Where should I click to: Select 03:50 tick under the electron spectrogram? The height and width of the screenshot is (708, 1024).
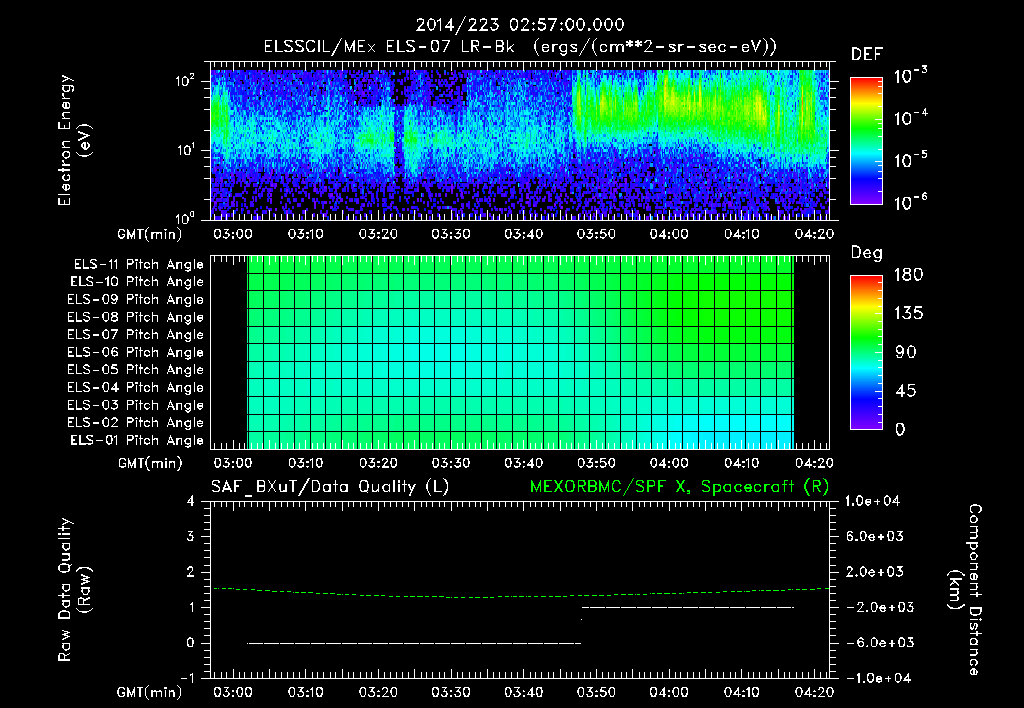tap(596, 234)
